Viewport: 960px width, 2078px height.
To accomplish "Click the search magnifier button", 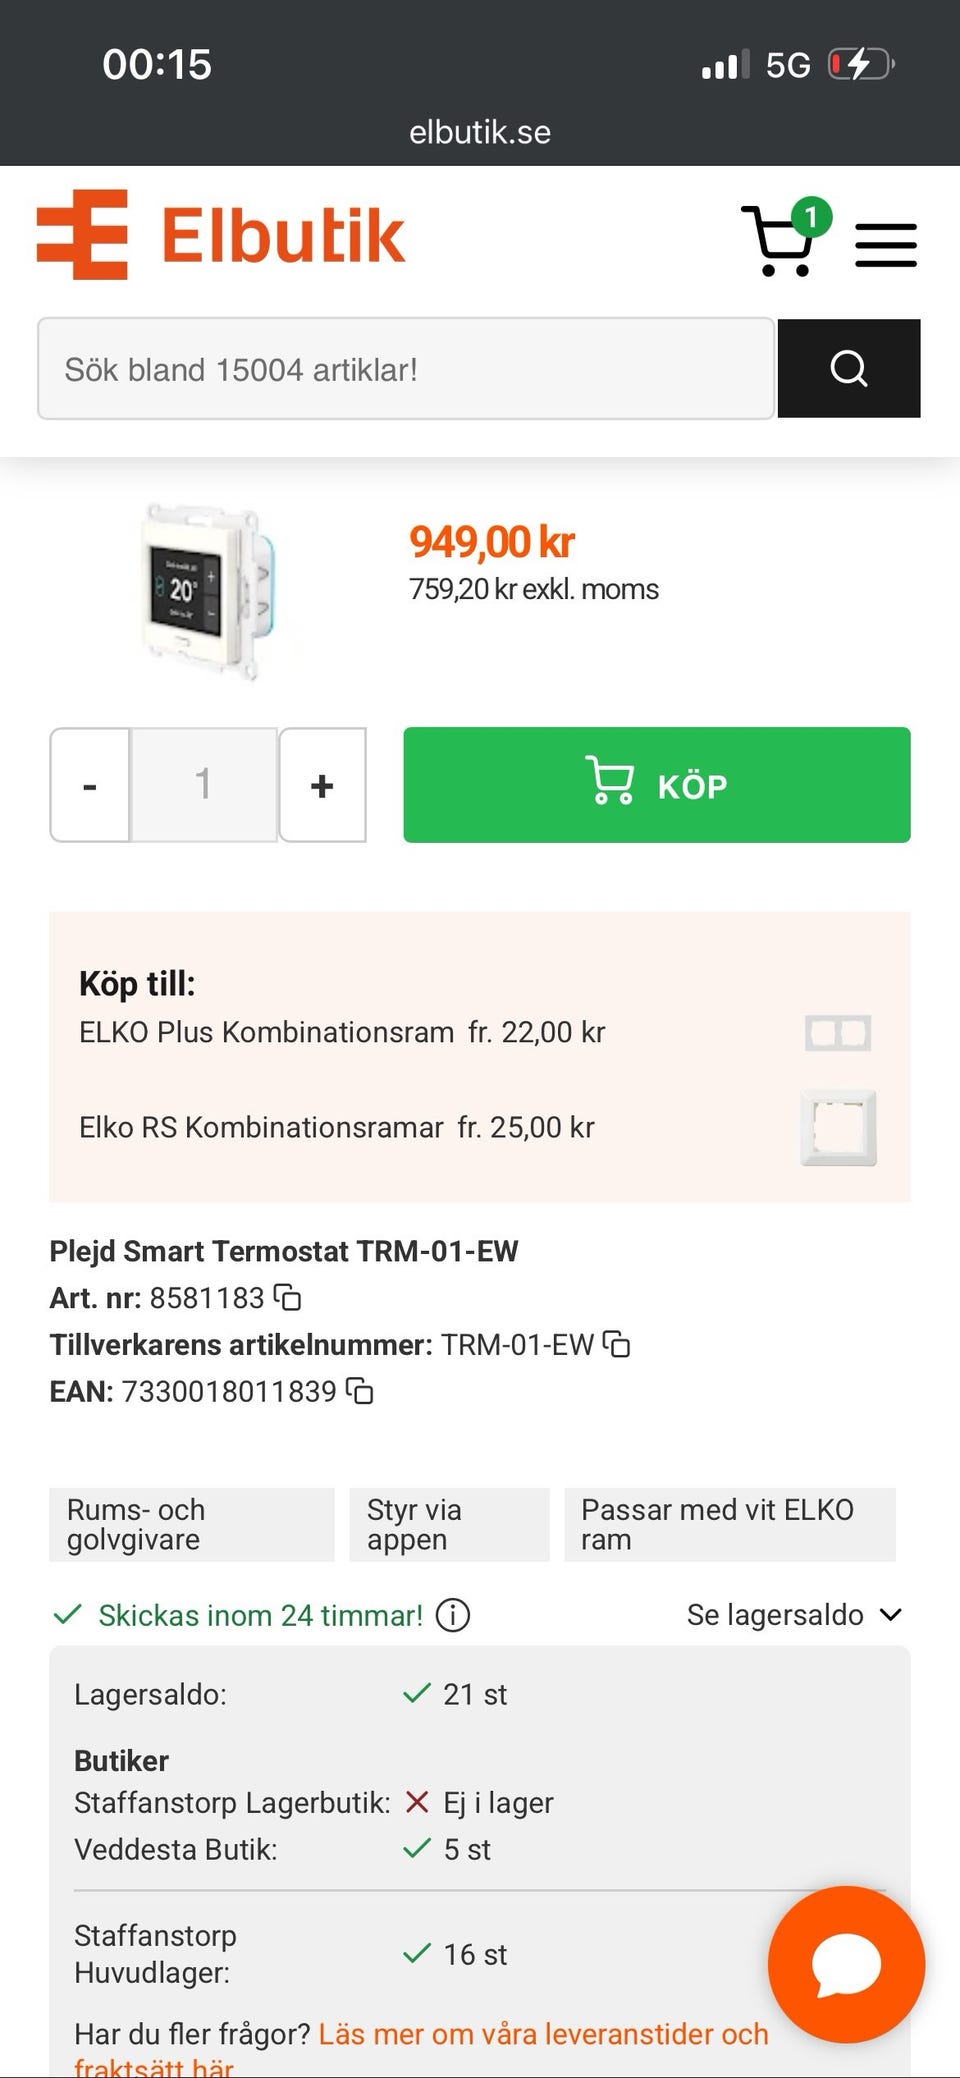I will tap(848, 369).
